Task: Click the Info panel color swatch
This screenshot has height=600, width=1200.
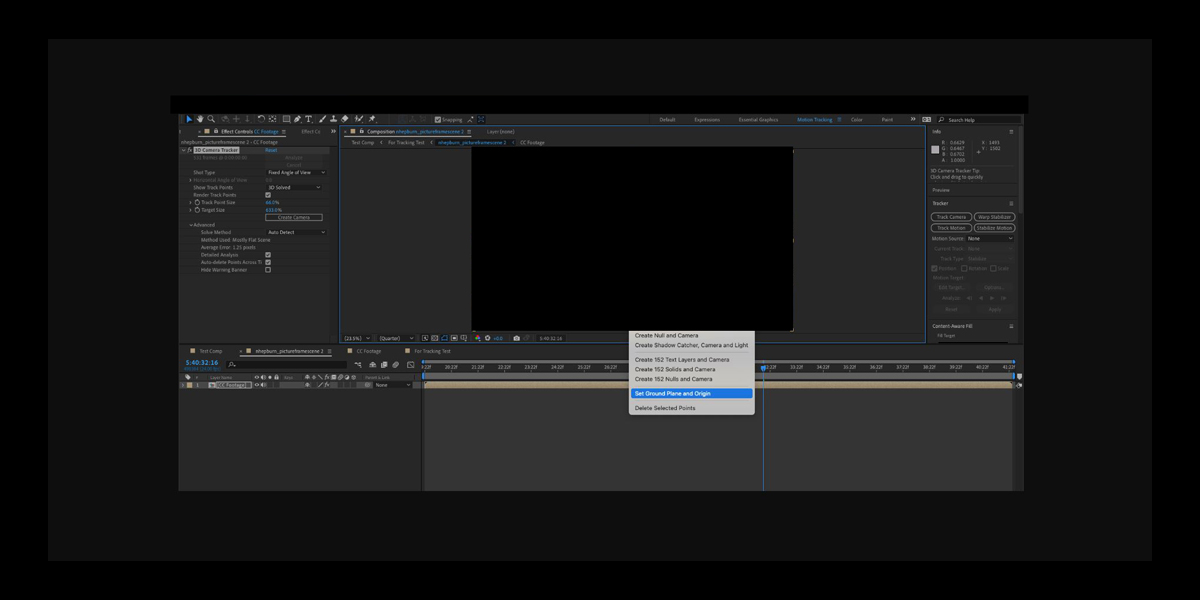Action: (936, 150)
